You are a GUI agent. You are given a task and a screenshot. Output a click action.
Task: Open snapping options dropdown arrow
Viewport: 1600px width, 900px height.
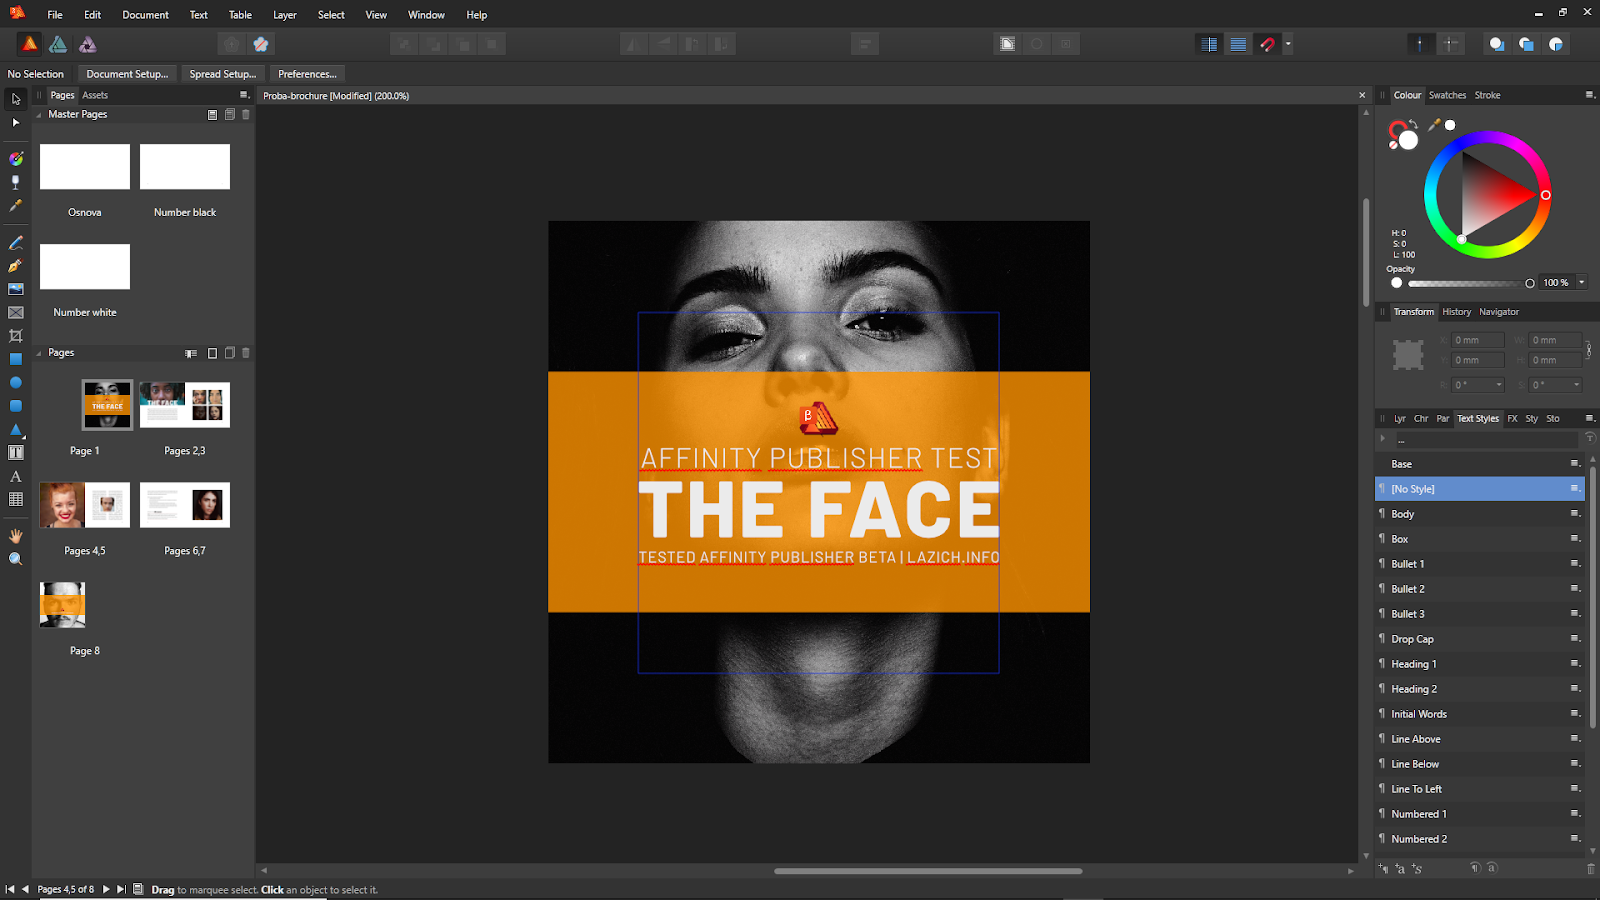1288,44
